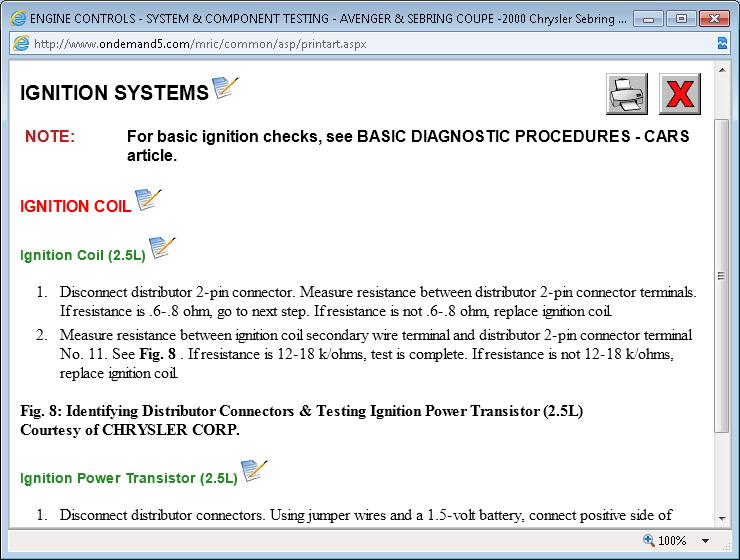Minimize the browser window
The width and height of the screenshot is (740, 560).
(648, 19)
